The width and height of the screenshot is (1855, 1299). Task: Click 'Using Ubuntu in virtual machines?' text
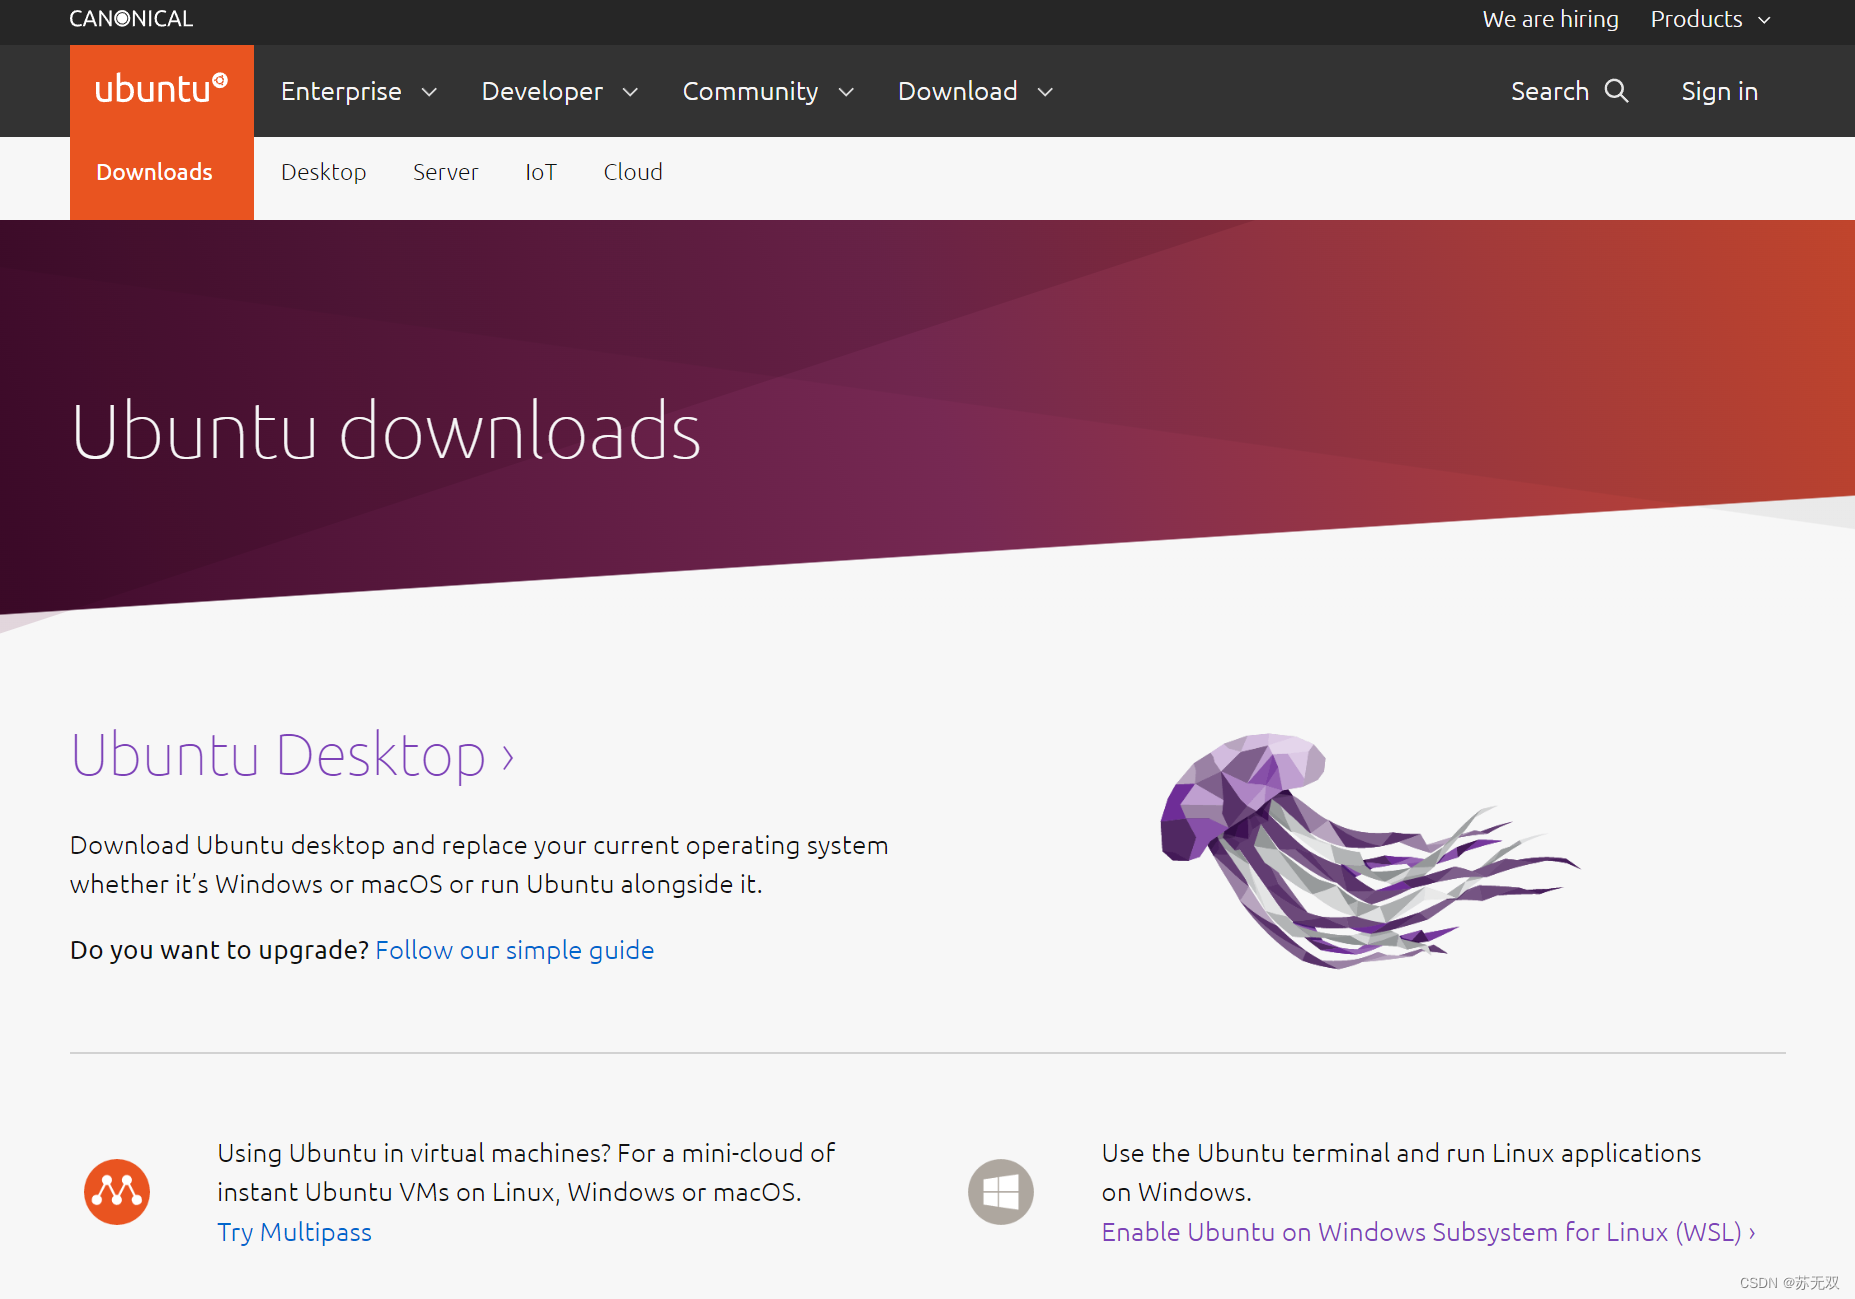414,1153
